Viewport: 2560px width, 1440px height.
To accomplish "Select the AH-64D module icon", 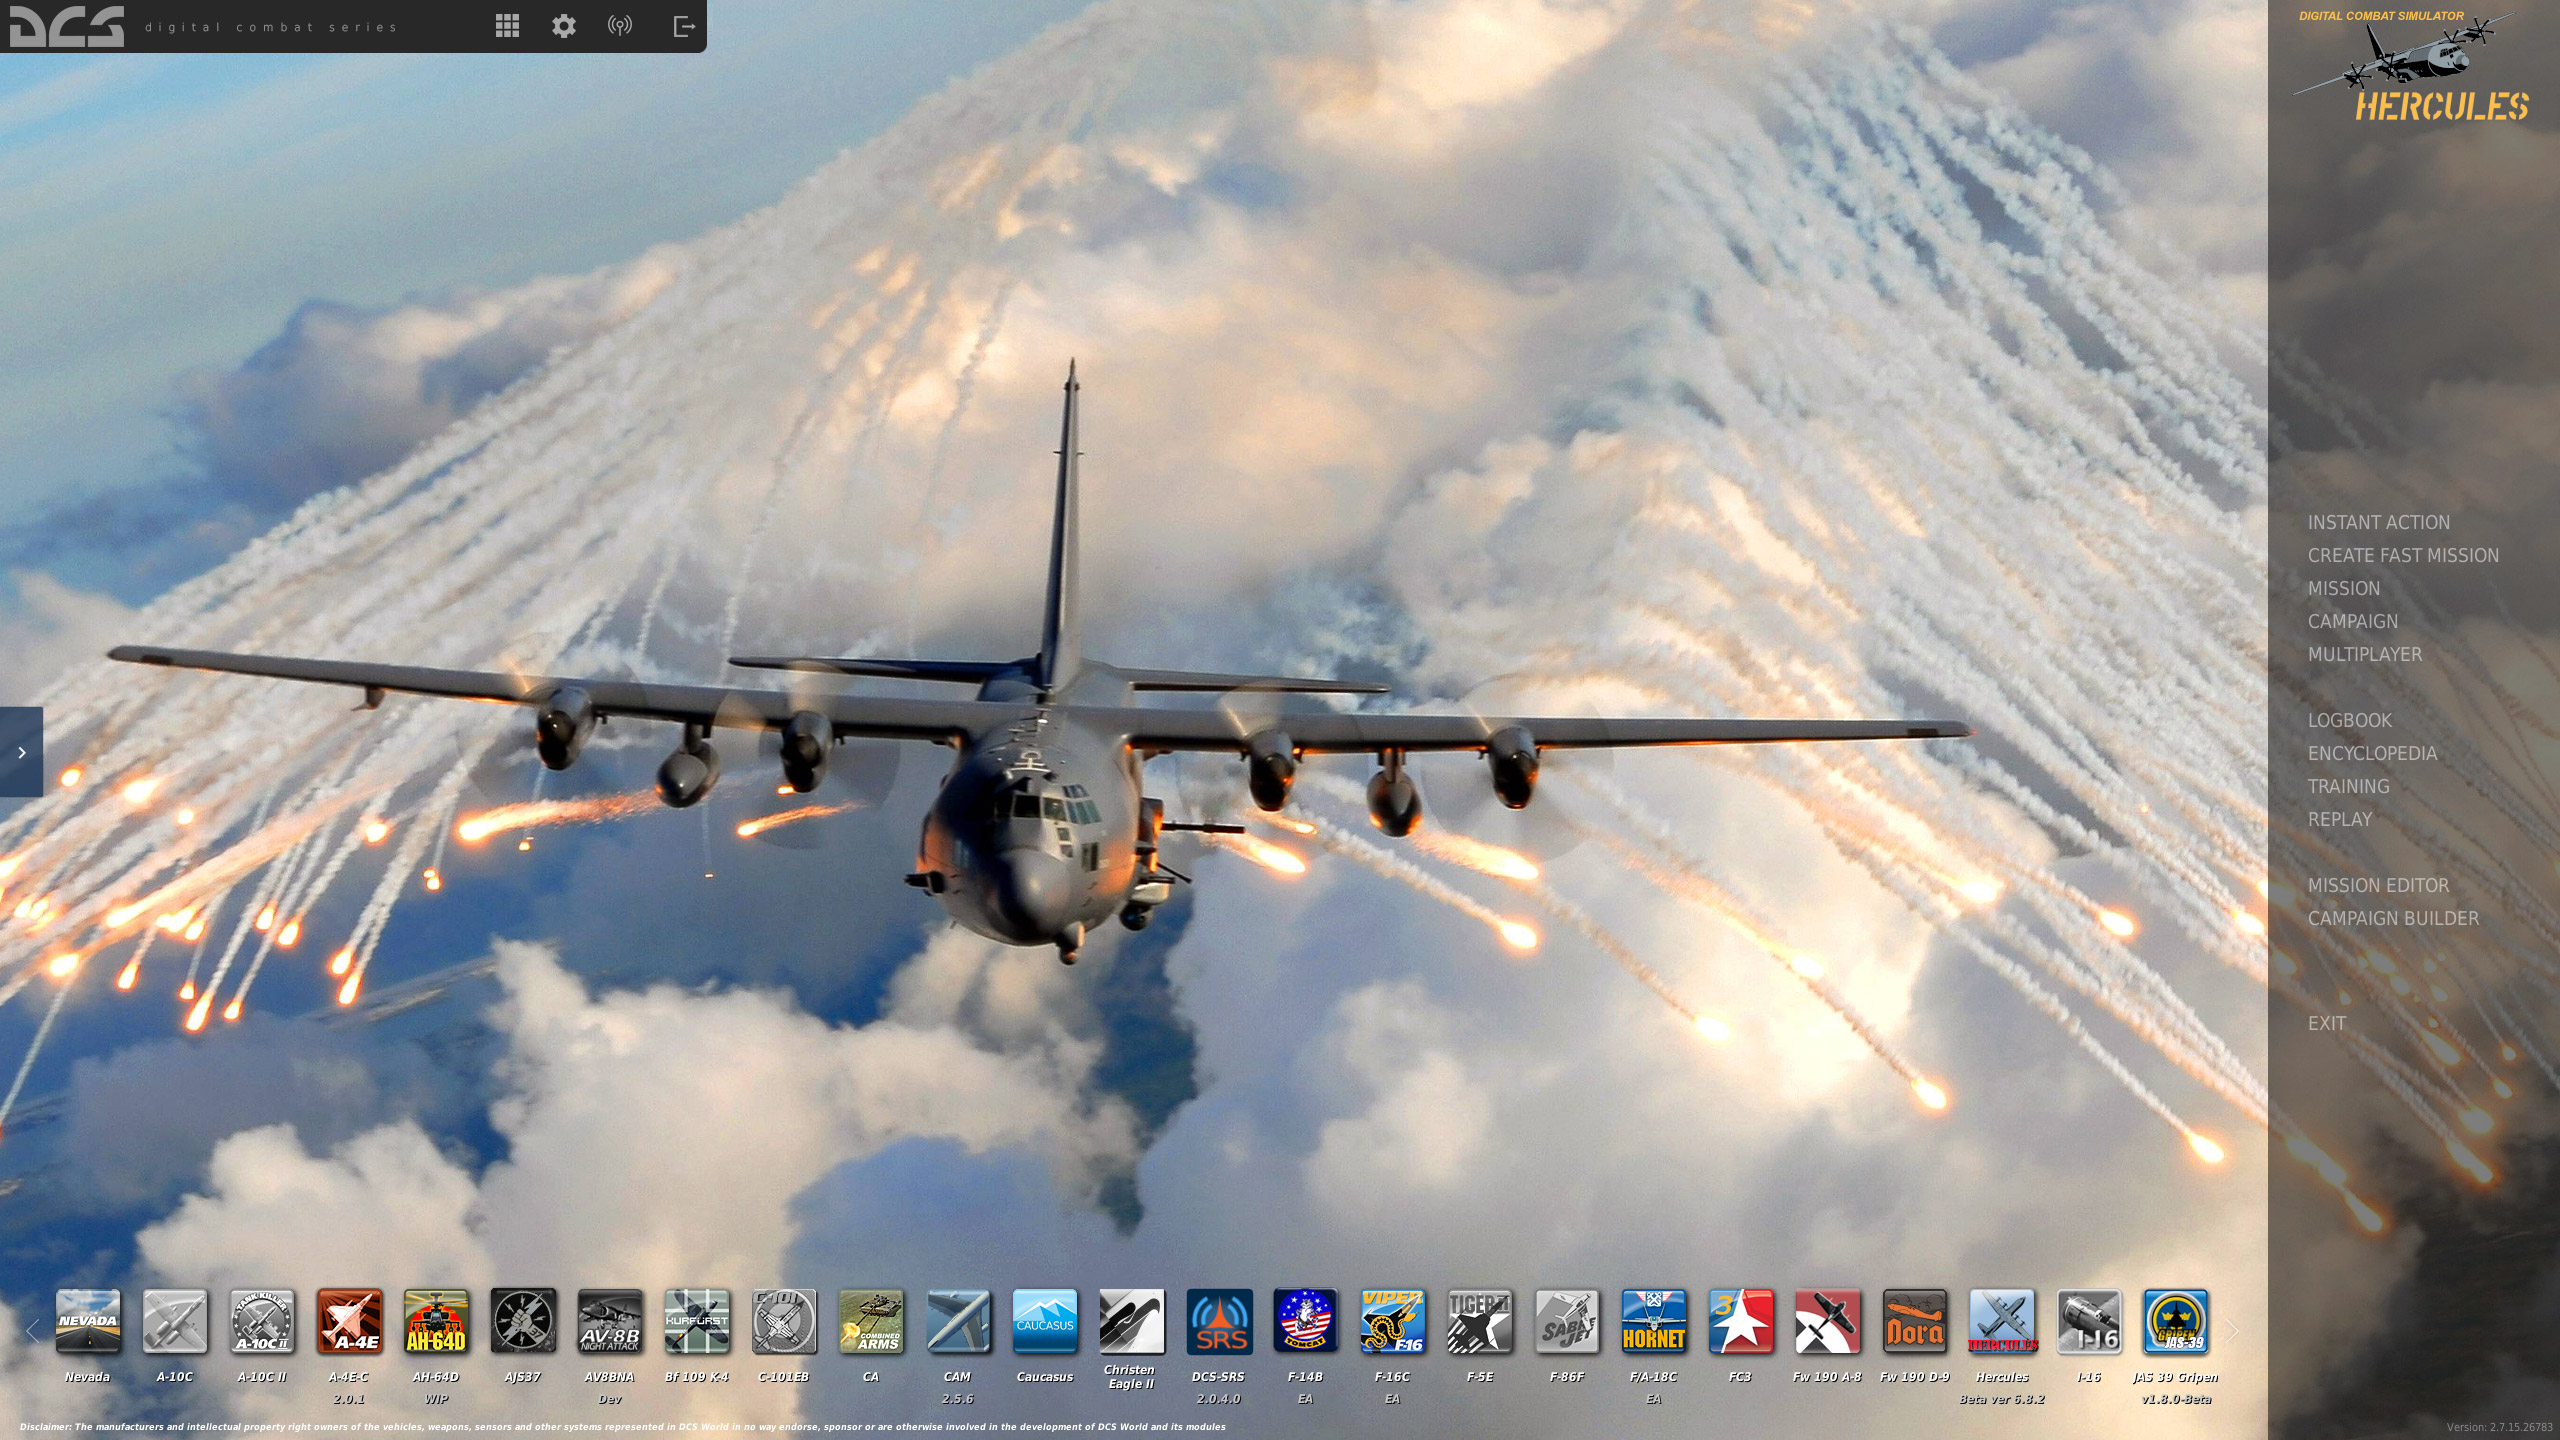I will (x=436, y=1321).
